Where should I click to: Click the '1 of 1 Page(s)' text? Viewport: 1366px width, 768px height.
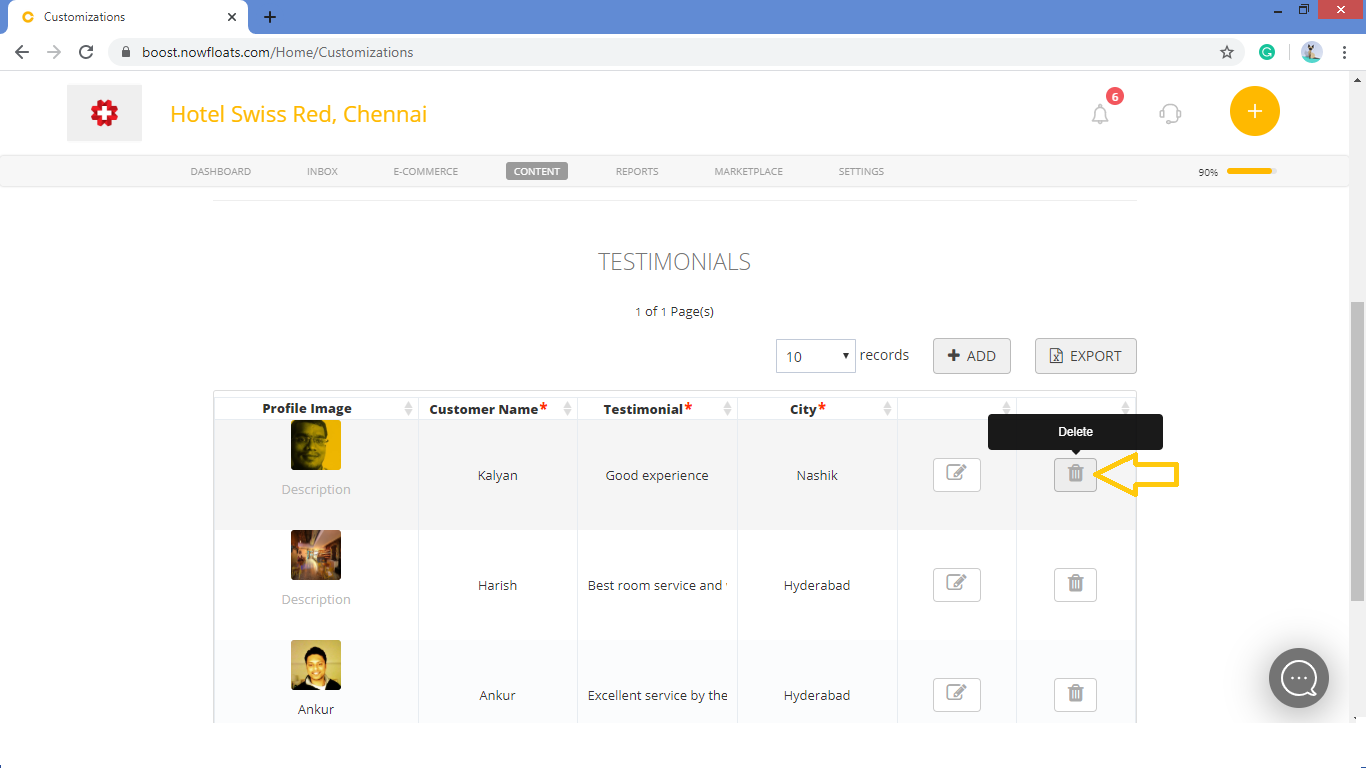tap(674, 311)
